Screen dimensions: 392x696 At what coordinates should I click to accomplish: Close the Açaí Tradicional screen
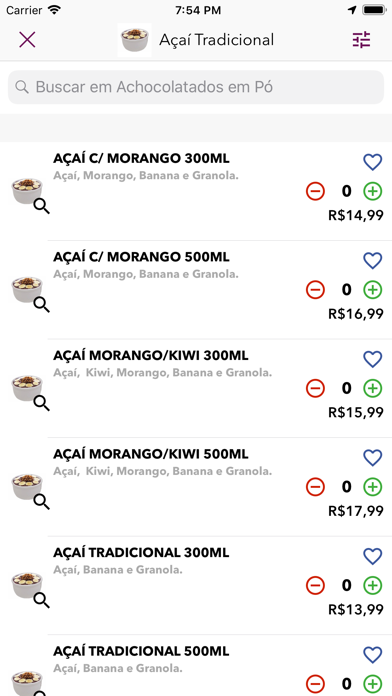(x=27, y=40)
